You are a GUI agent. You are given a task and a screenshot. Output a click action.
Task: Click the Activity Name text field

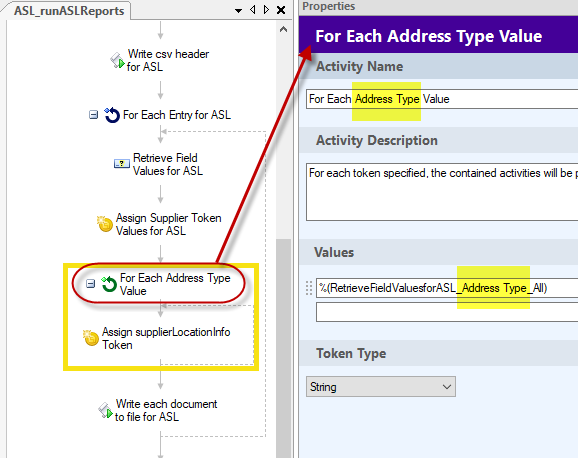tap(442, 99)
